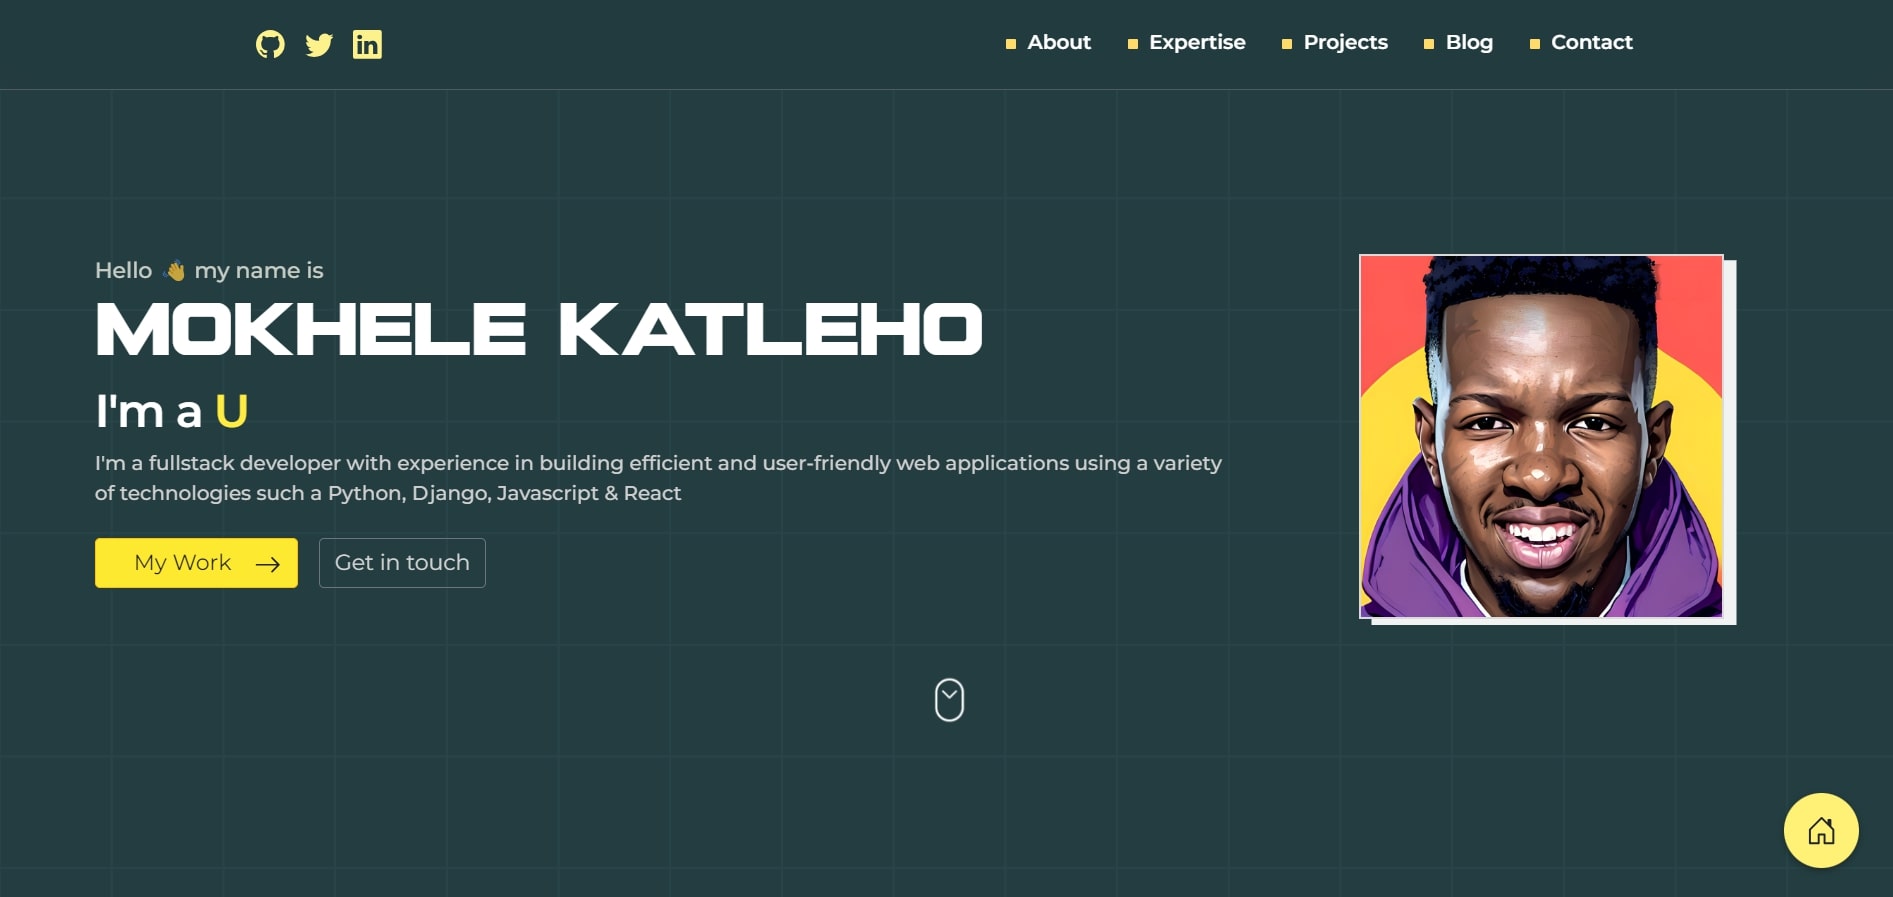Viewport: 1893px width, 897px height.
Task: Open the Twitter profile icon
Action: pyautogui.click(x=319, y=45)
